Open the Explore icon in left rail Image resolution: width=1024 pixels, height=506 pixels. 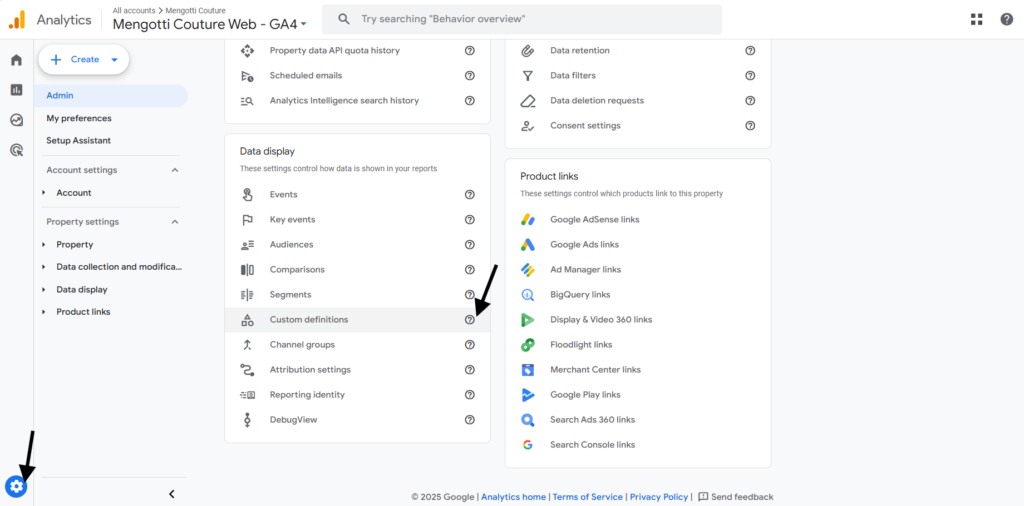coord(16,120)
